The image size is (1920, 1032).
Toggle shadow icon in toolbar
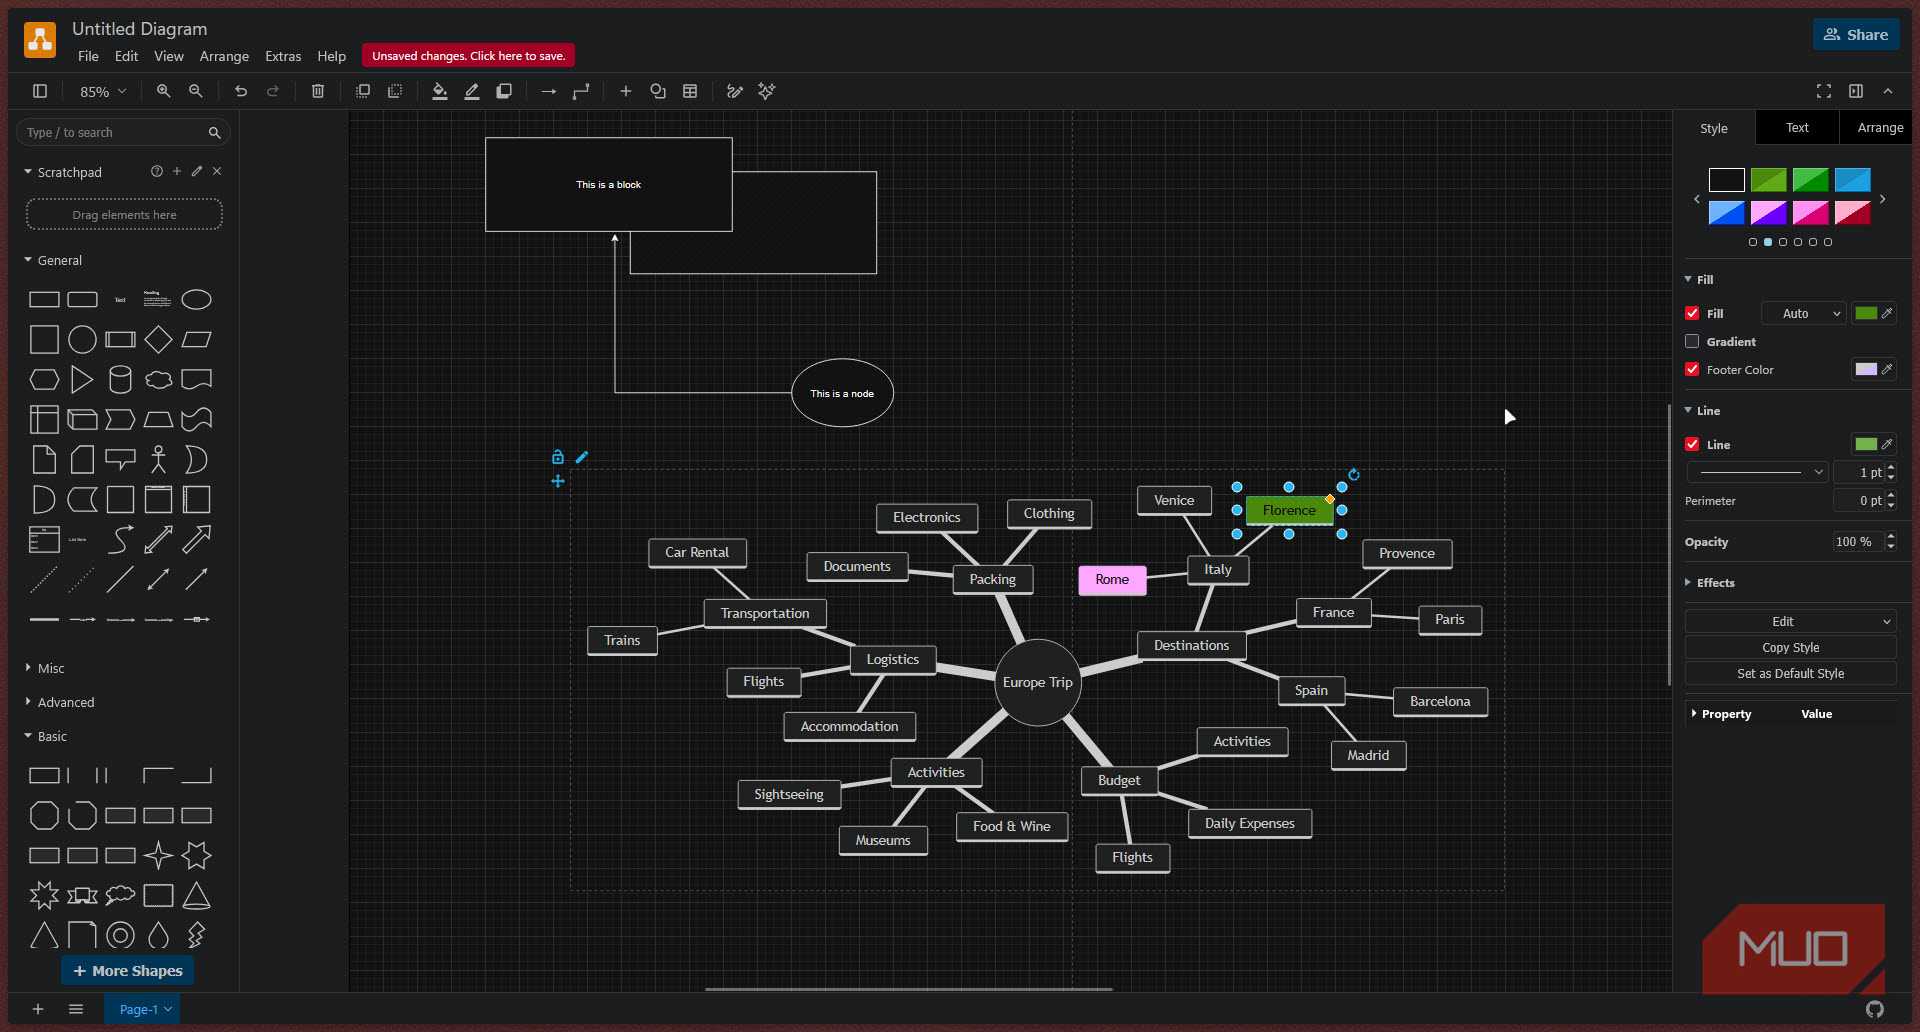(x=504, y=91)
